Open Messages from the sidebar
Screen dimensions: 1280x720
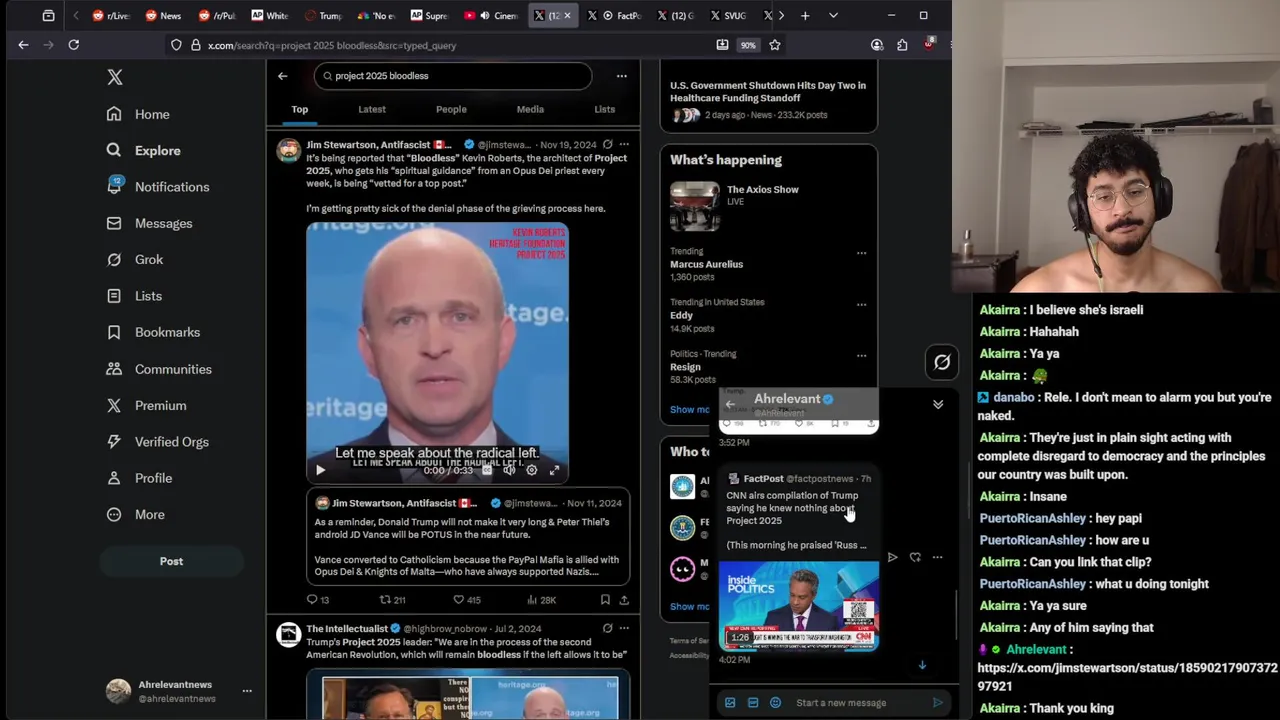[150, 223]
